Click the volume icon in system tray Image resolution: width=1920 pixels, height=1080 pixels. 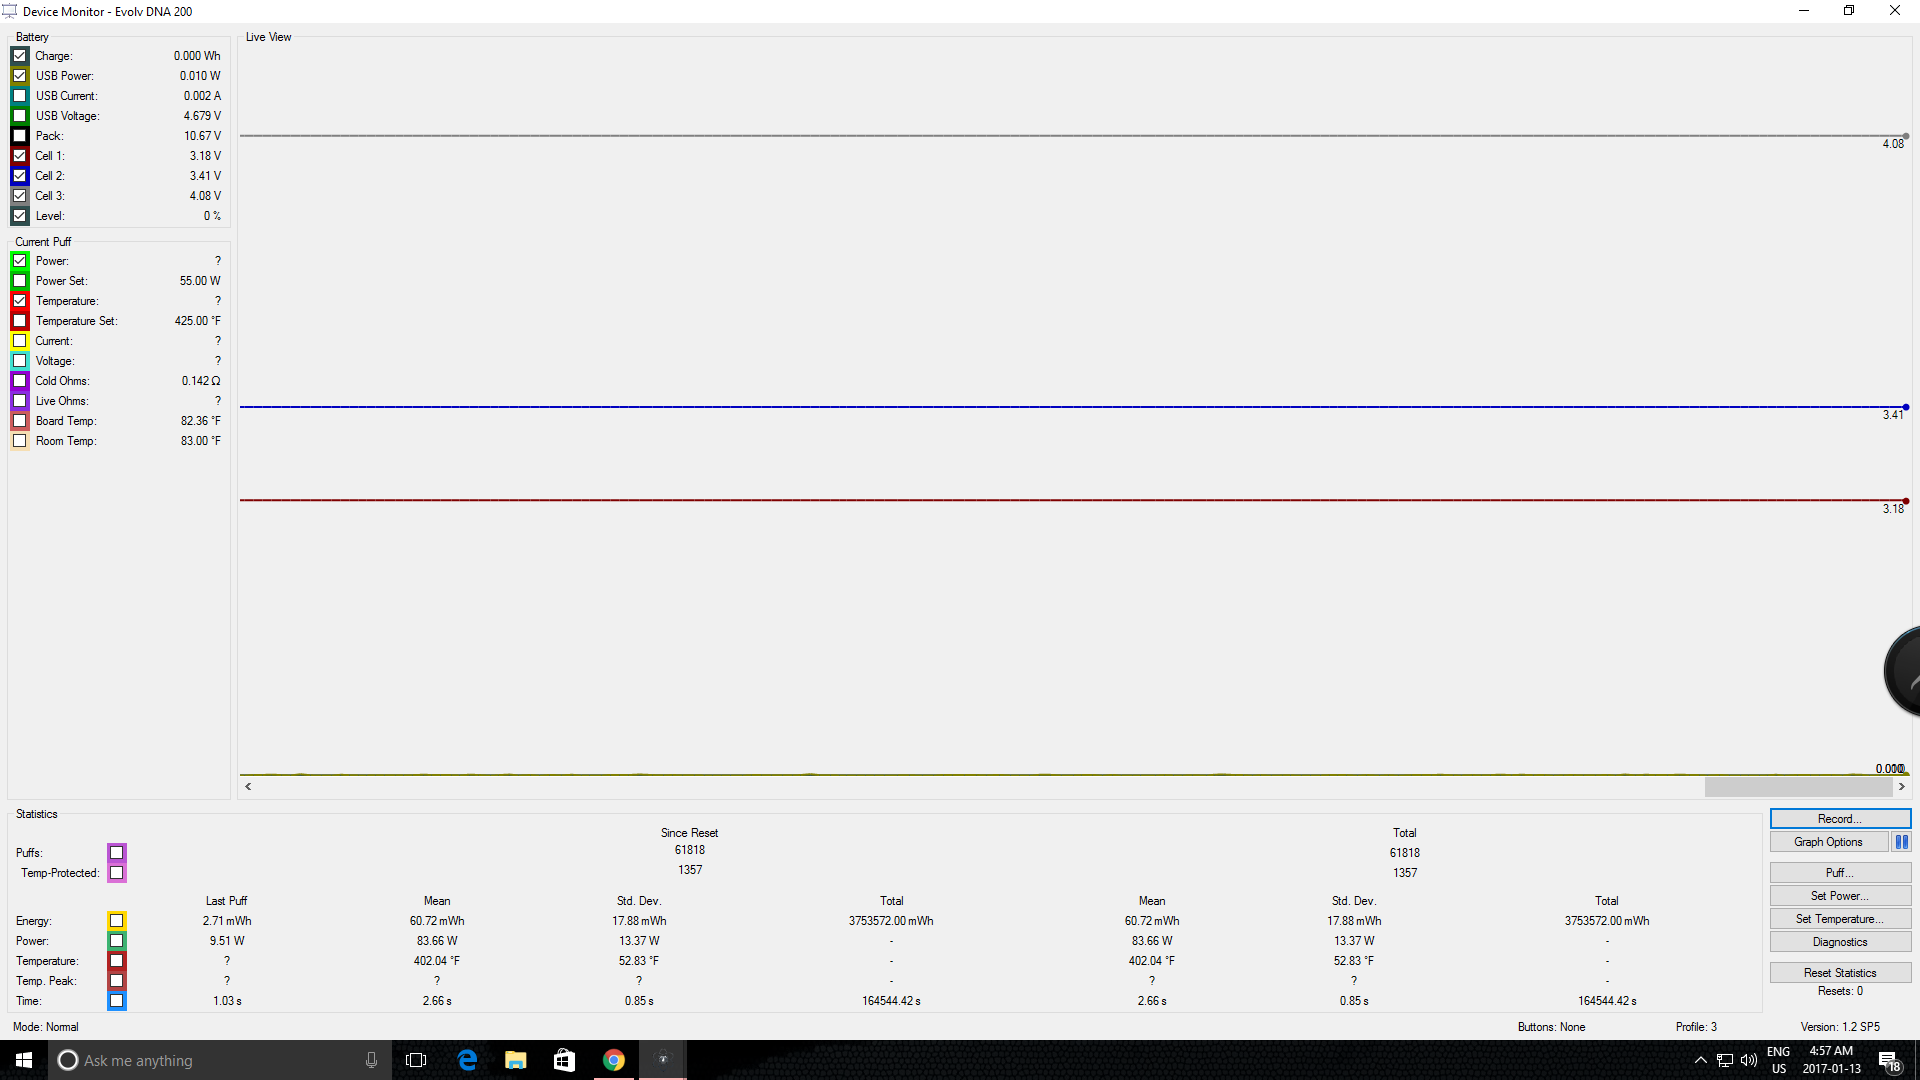[1749, 1060]
